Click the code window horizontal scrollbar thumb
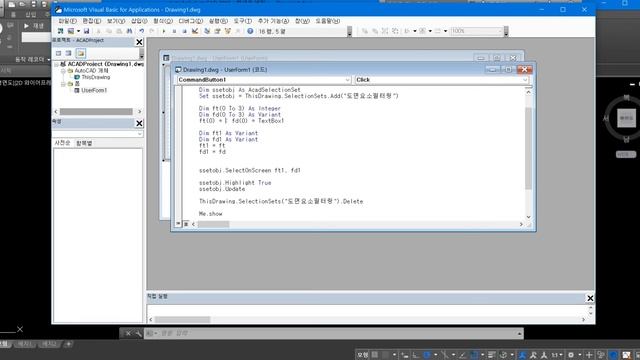 click(x=213, y=224)
